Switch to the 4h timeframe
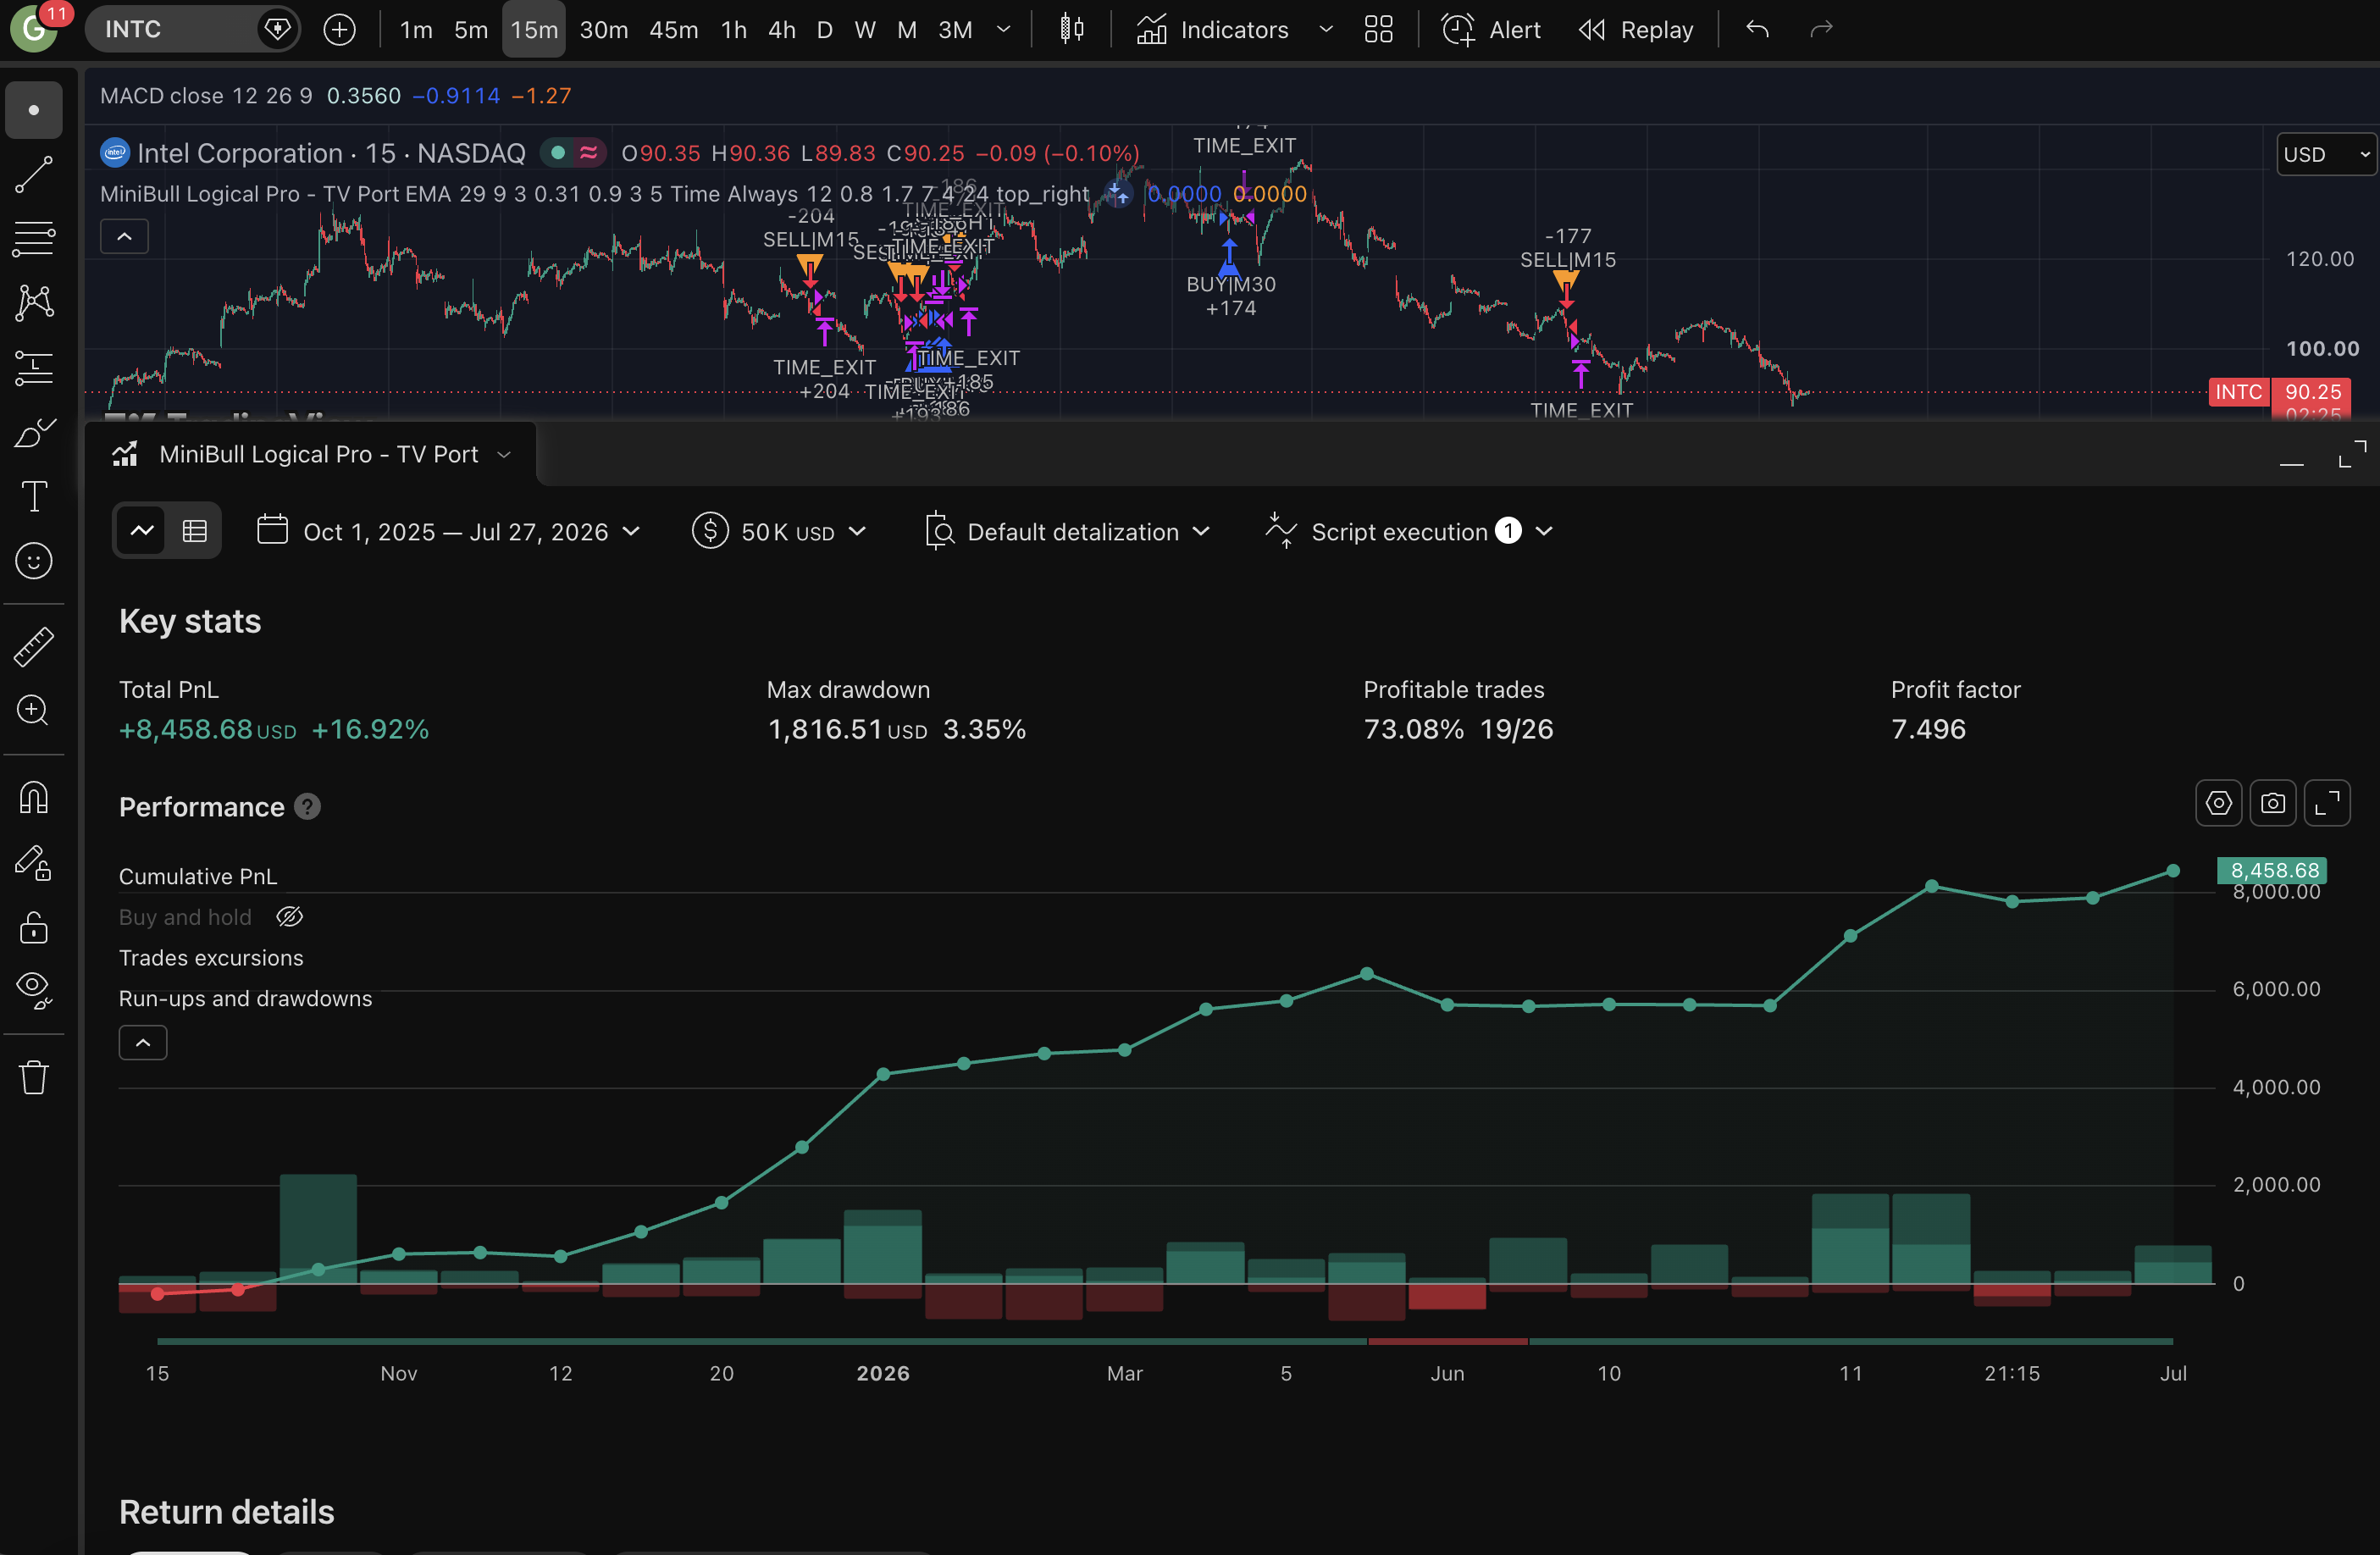The height and width of the screenshot is (1555, 2380). click(782, 30)
